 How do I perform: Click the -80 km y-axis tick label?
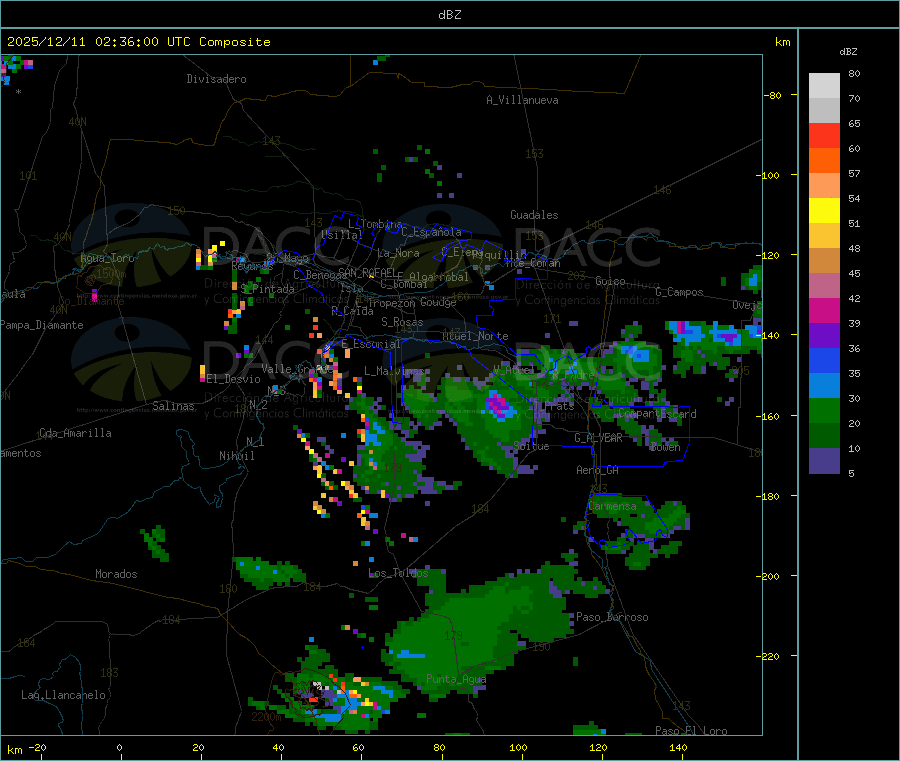[773, 95]
